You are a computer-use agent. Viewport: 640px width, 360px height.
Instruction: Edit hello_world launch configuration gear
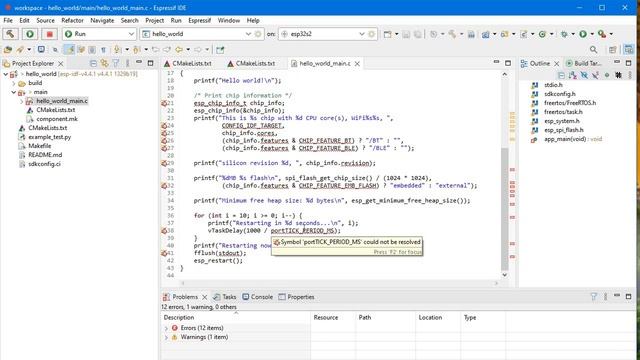coord(258,34)
